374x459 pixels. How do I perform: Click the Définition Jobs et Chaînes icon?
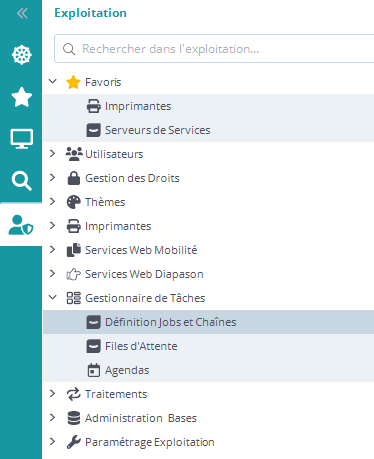tap(93, 322)
